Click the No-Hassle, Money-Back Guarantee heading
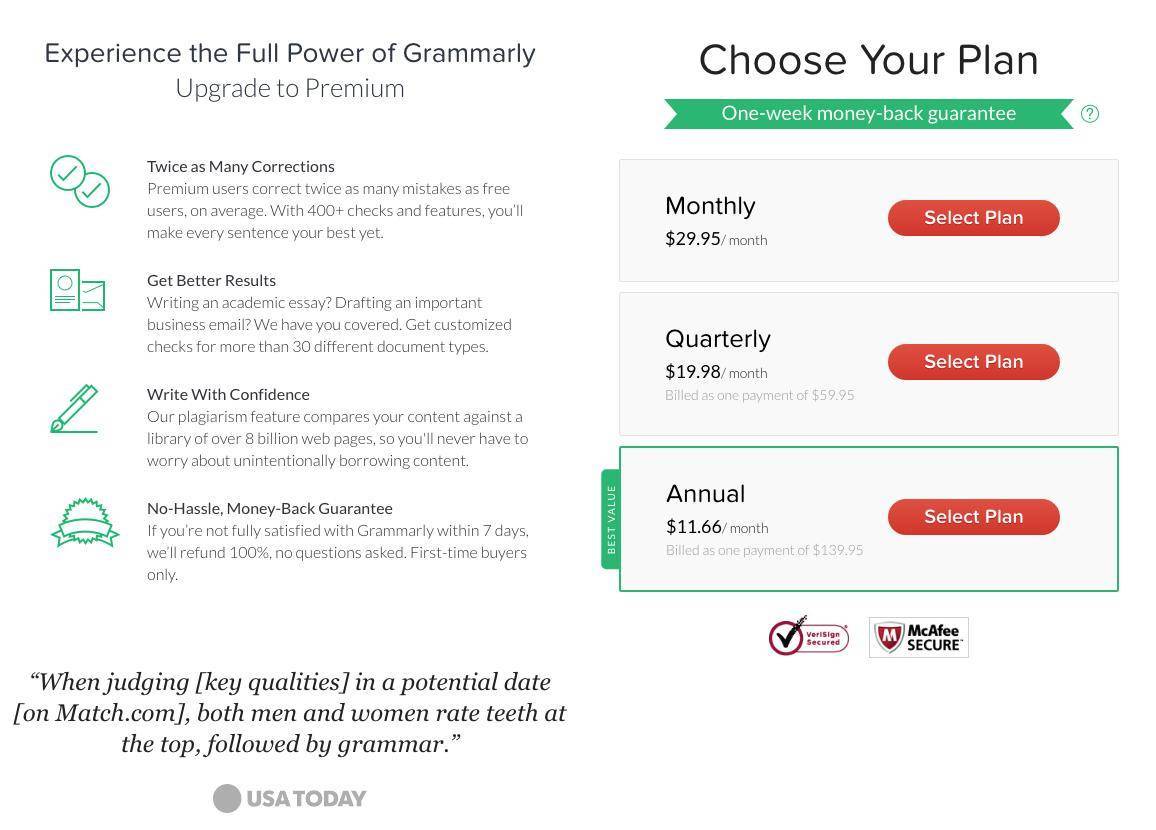Image resolution: width=1156 pixels, height=830 pixels. click(x=269, y=509)
